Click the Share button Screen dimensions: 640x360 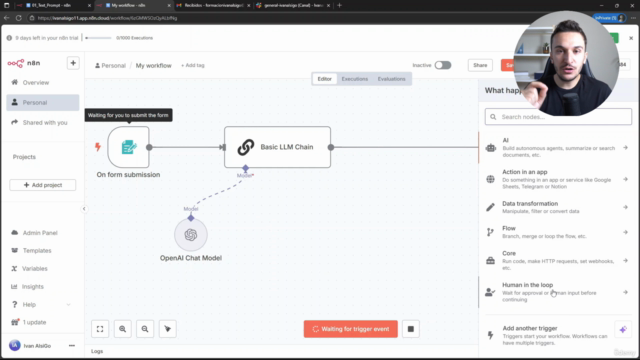480,65
